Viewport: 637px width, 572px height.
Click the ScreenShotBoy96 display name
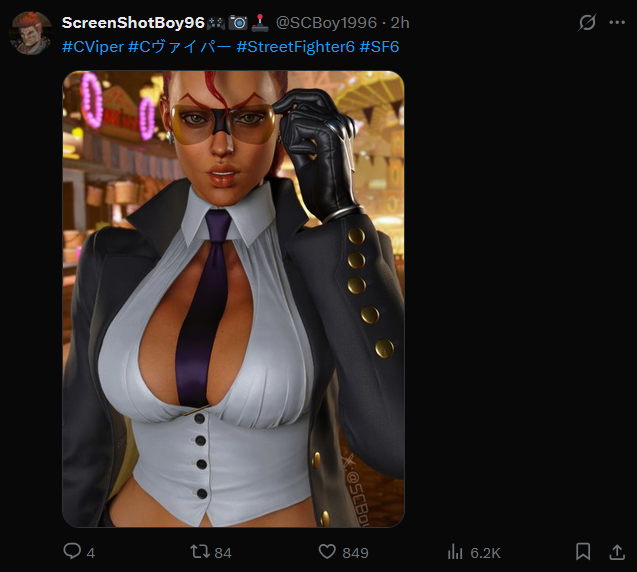(x=133, y=23)
